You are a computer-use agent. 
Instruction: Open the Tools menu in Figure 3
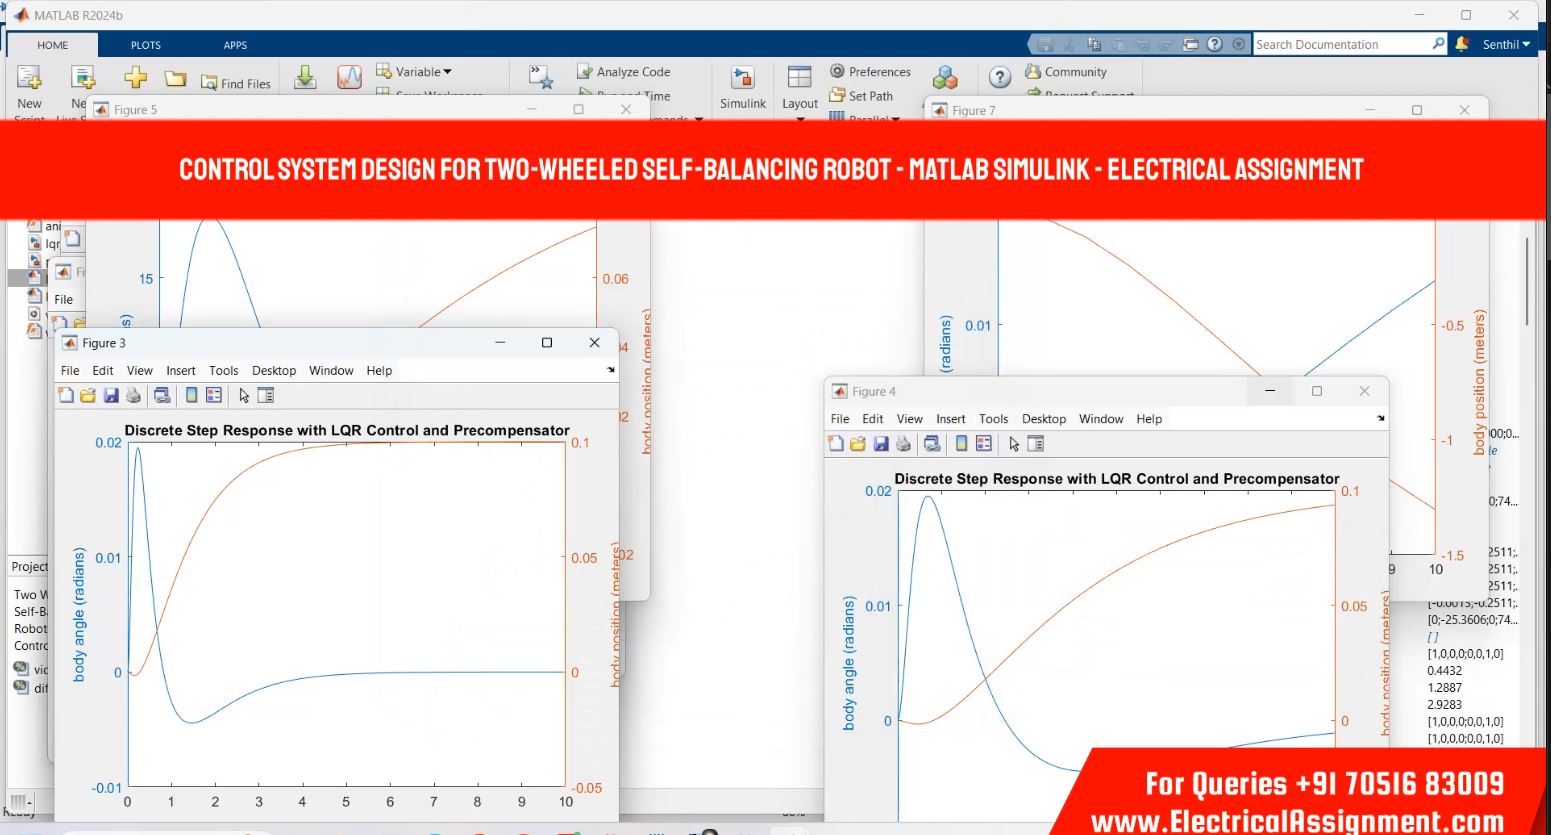point(223,371)
